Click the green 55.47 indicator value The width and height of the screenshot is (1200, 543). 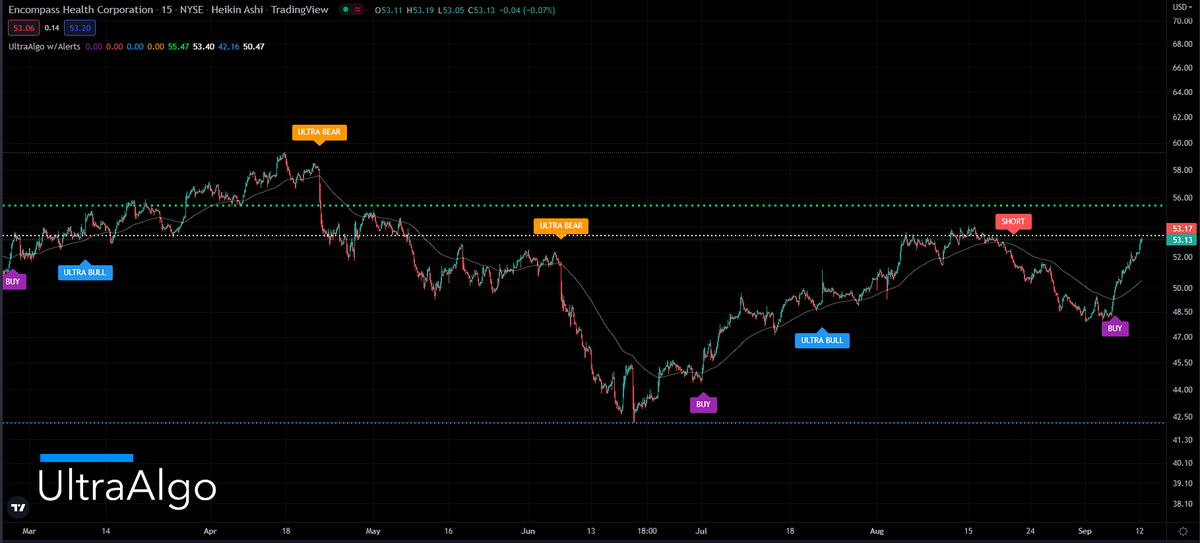(x=178, y=46)
